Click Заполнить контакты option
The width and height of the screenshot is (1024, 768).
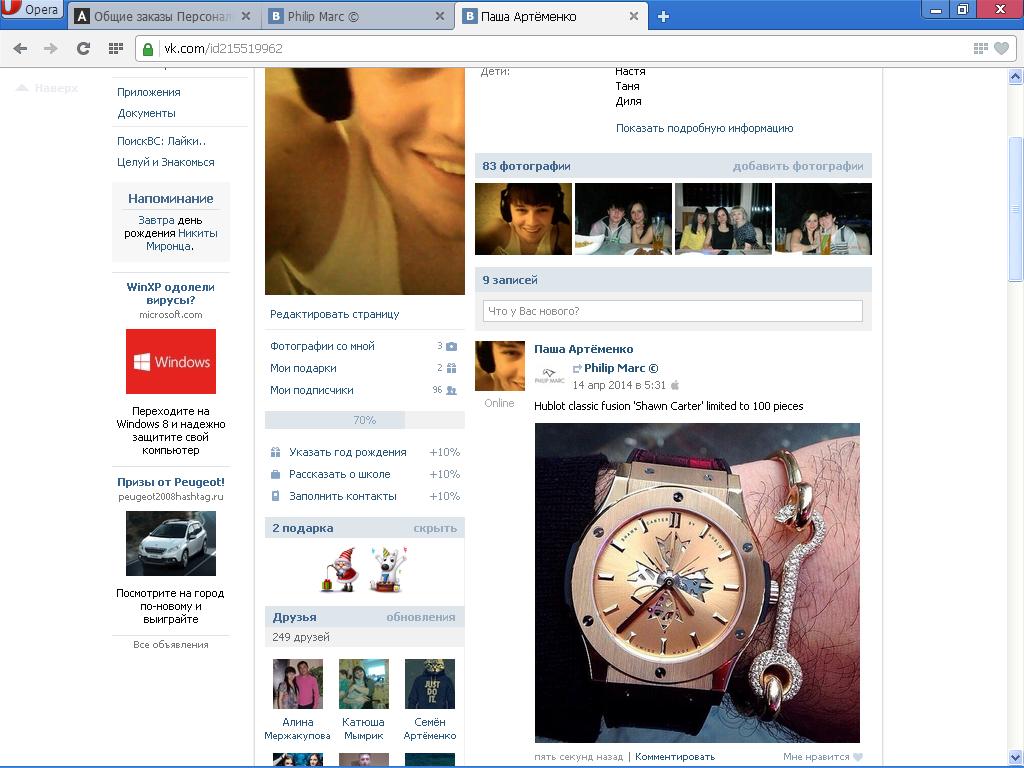[343, 496]
